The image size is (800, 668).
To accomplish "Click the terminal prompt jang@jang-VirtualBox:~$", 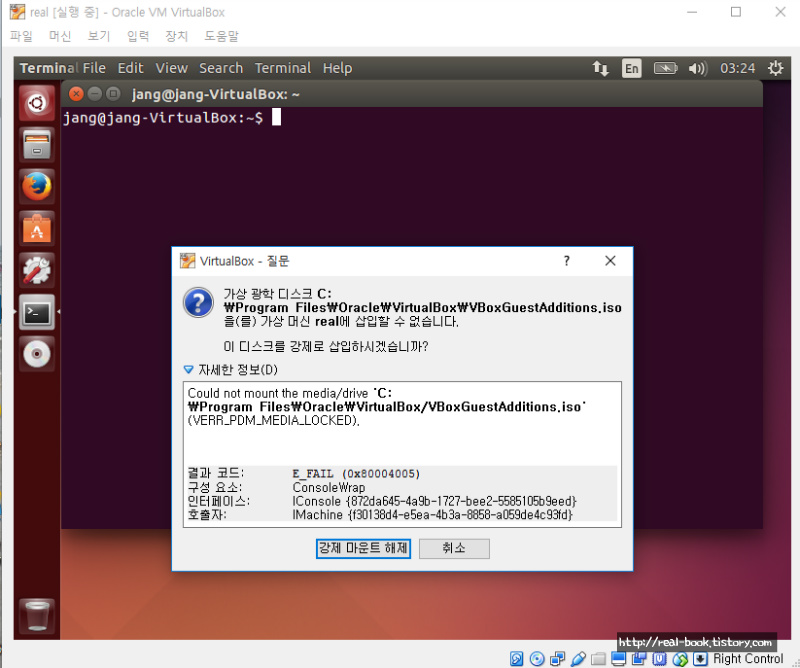I will pos(163,118).
